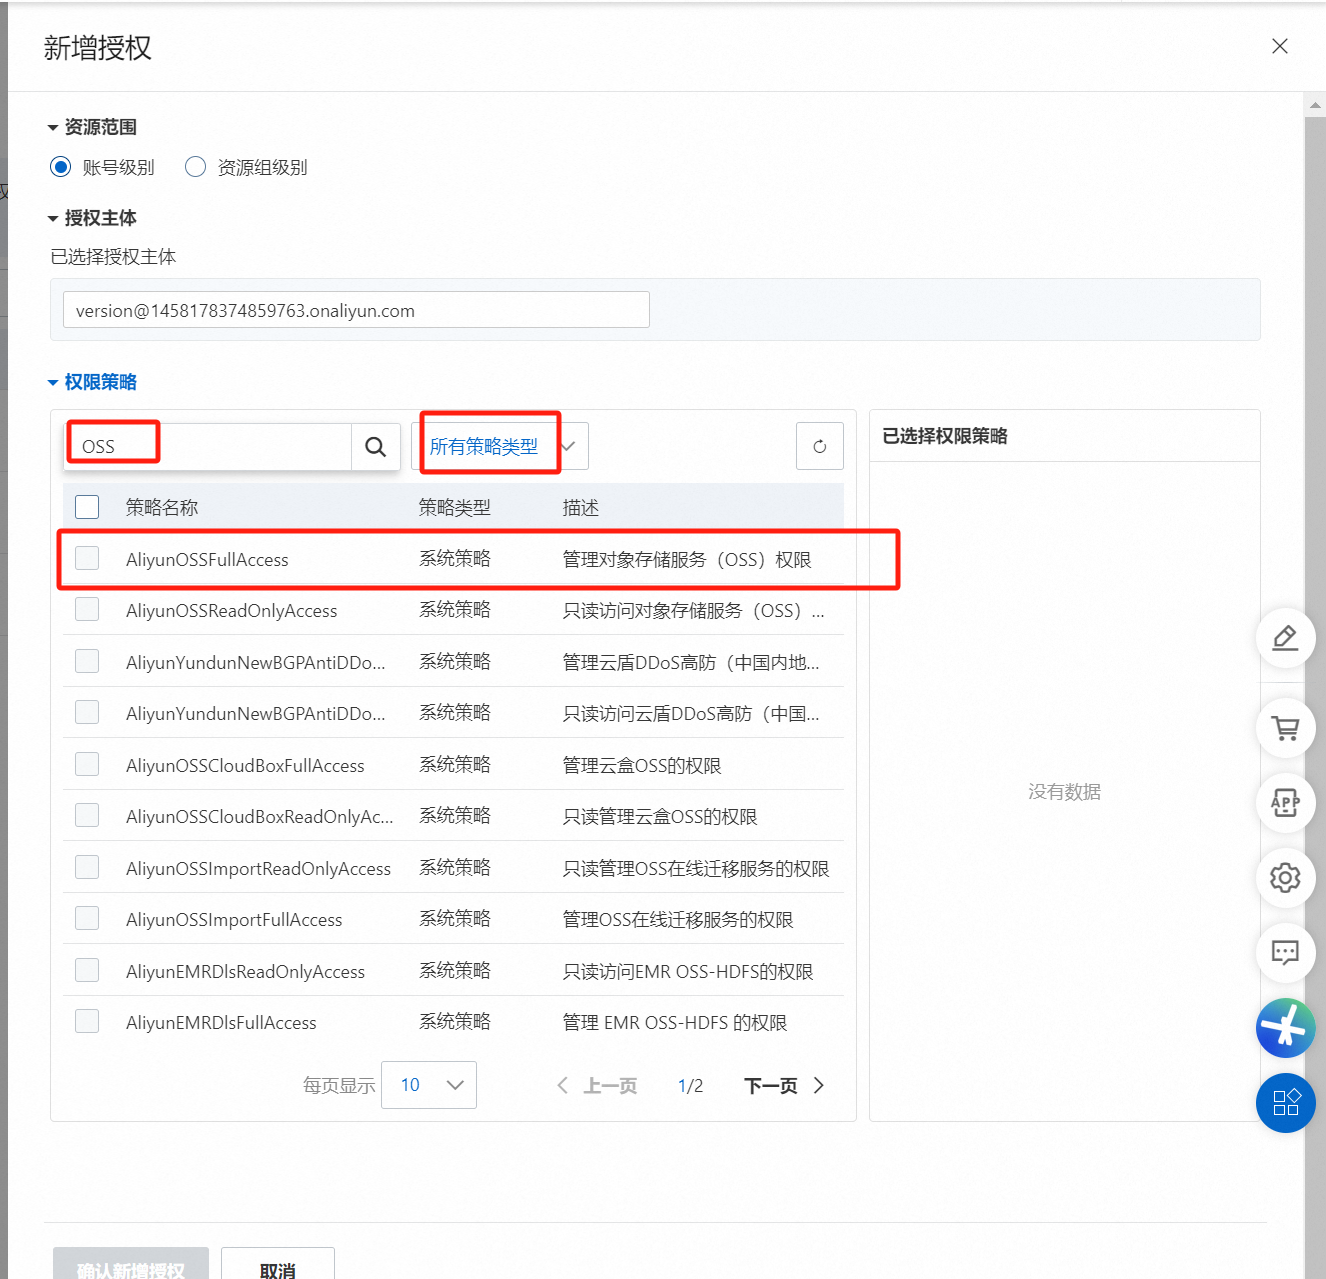This screenshot has width=1326, height=1279.
Task: Open the APP floating icon
Action: coord(1285,803)
